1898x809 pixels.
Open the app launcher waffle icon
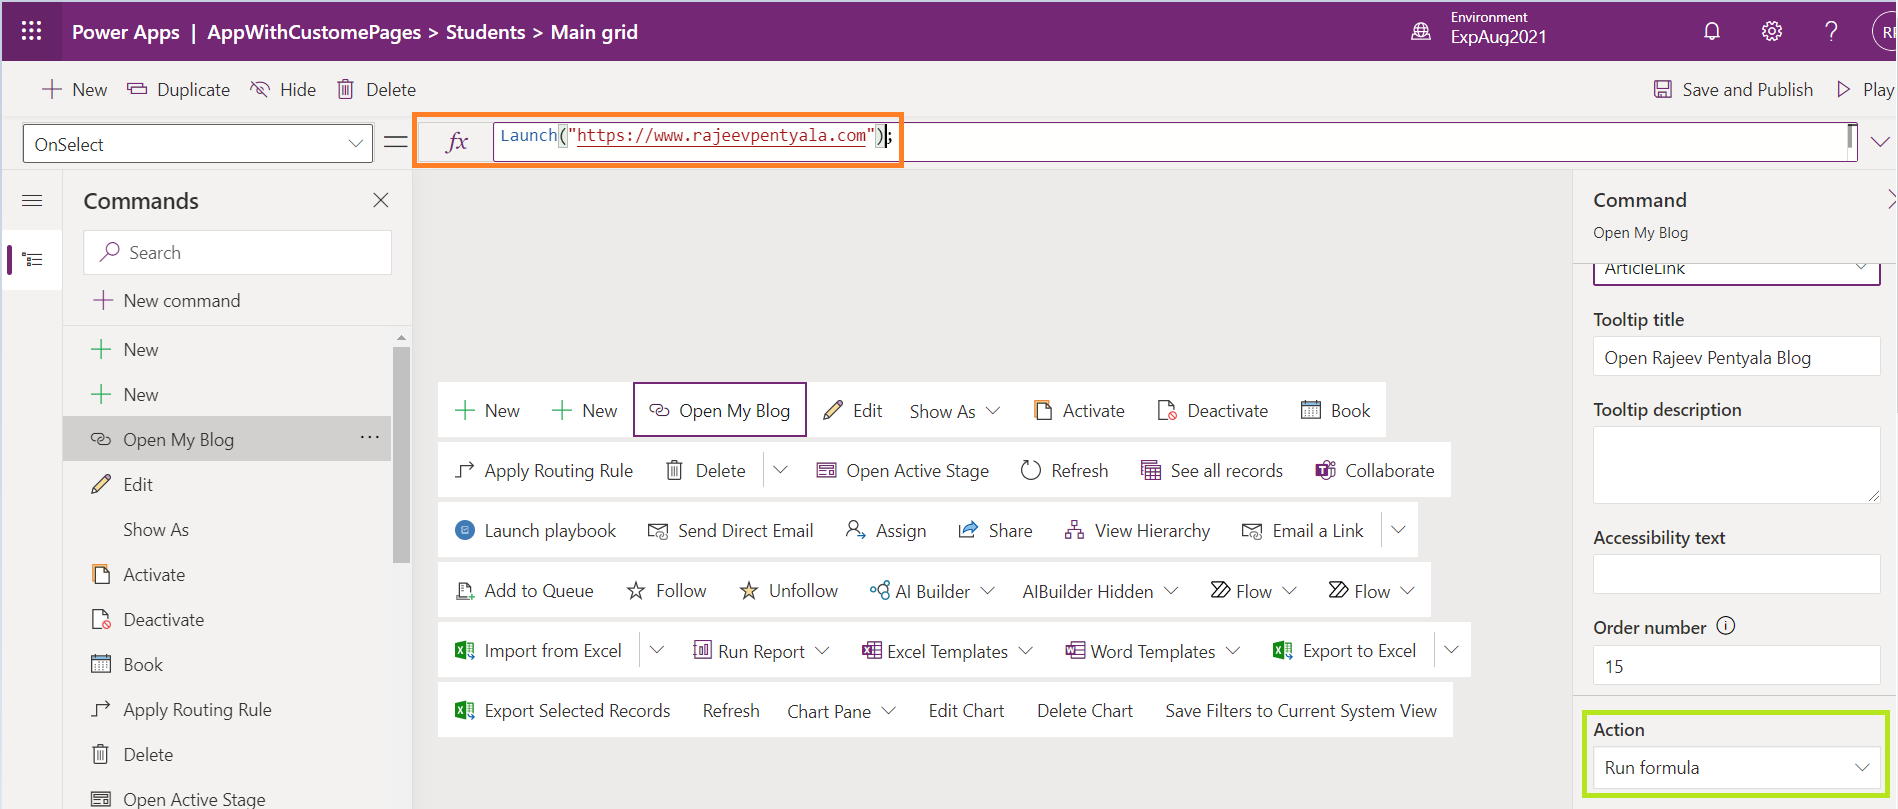pyautogui.click(x=31, y=31)
